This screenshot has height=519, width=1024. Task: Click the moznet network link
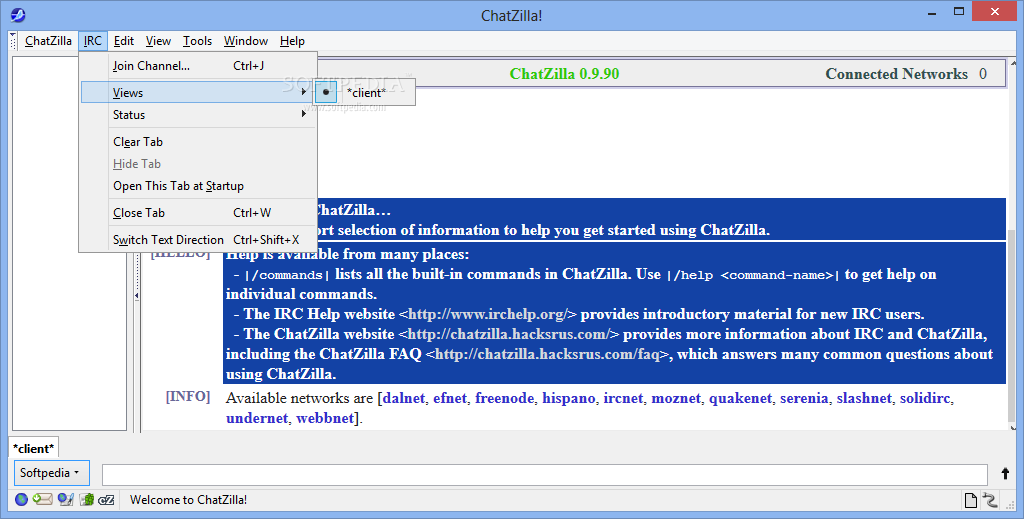pyautogui.click(x=676, y=398)
